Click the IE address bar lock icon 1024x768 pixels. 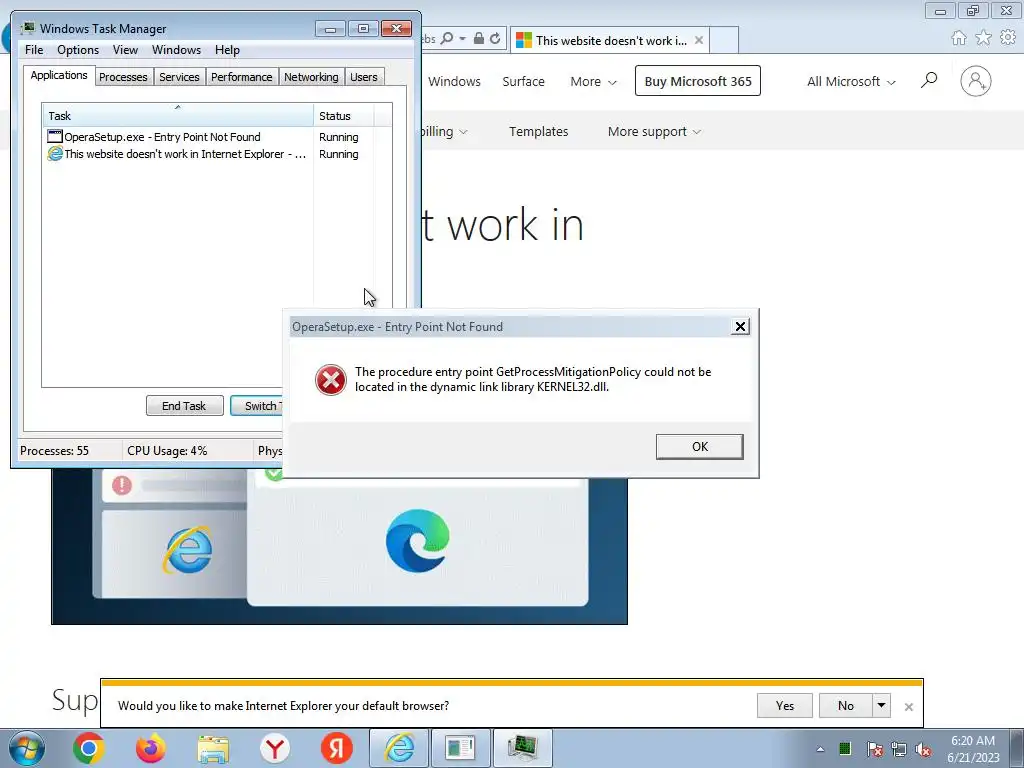479,39
